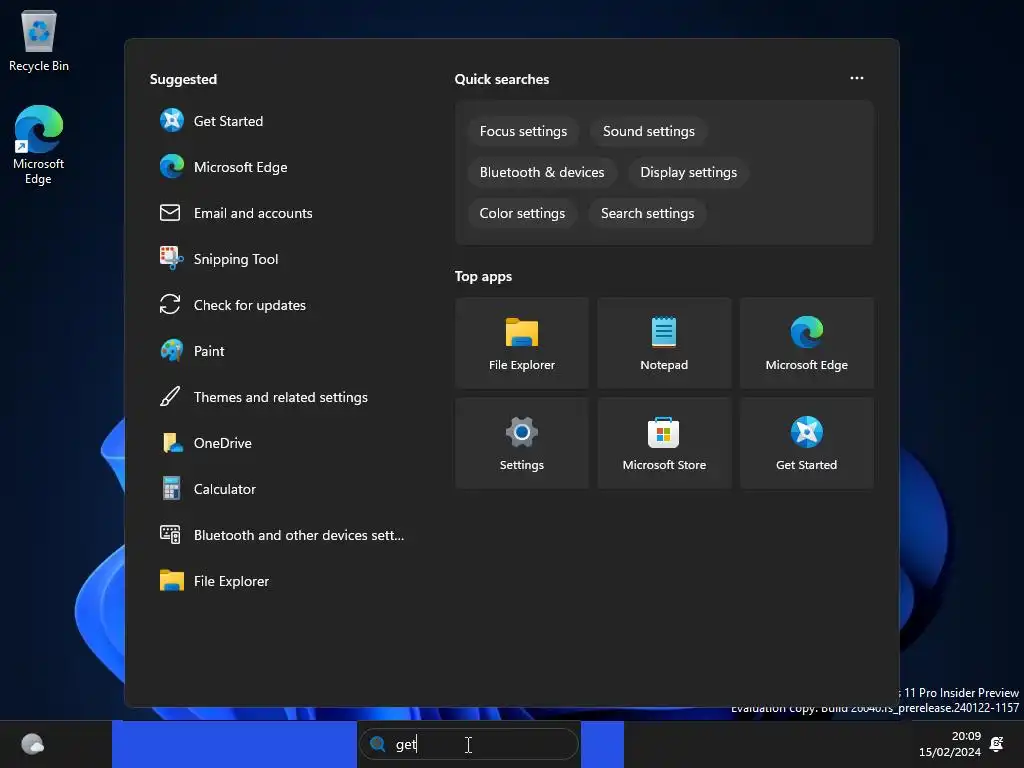This screenshot has height=768, width=1024.
Task: Open Get Started tile in Top apps
Action: pyautogui.click(x=807, y=443)
